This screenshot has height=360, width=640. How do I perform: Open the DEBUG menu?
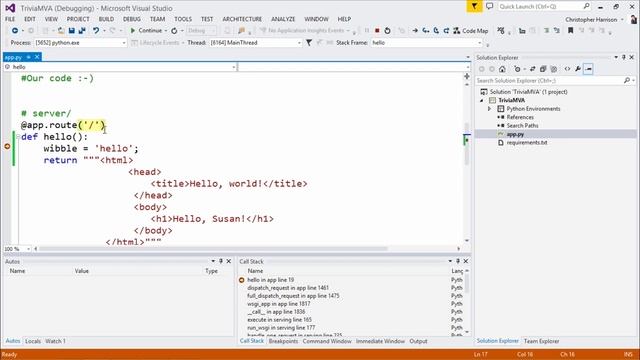click(131, 19)
